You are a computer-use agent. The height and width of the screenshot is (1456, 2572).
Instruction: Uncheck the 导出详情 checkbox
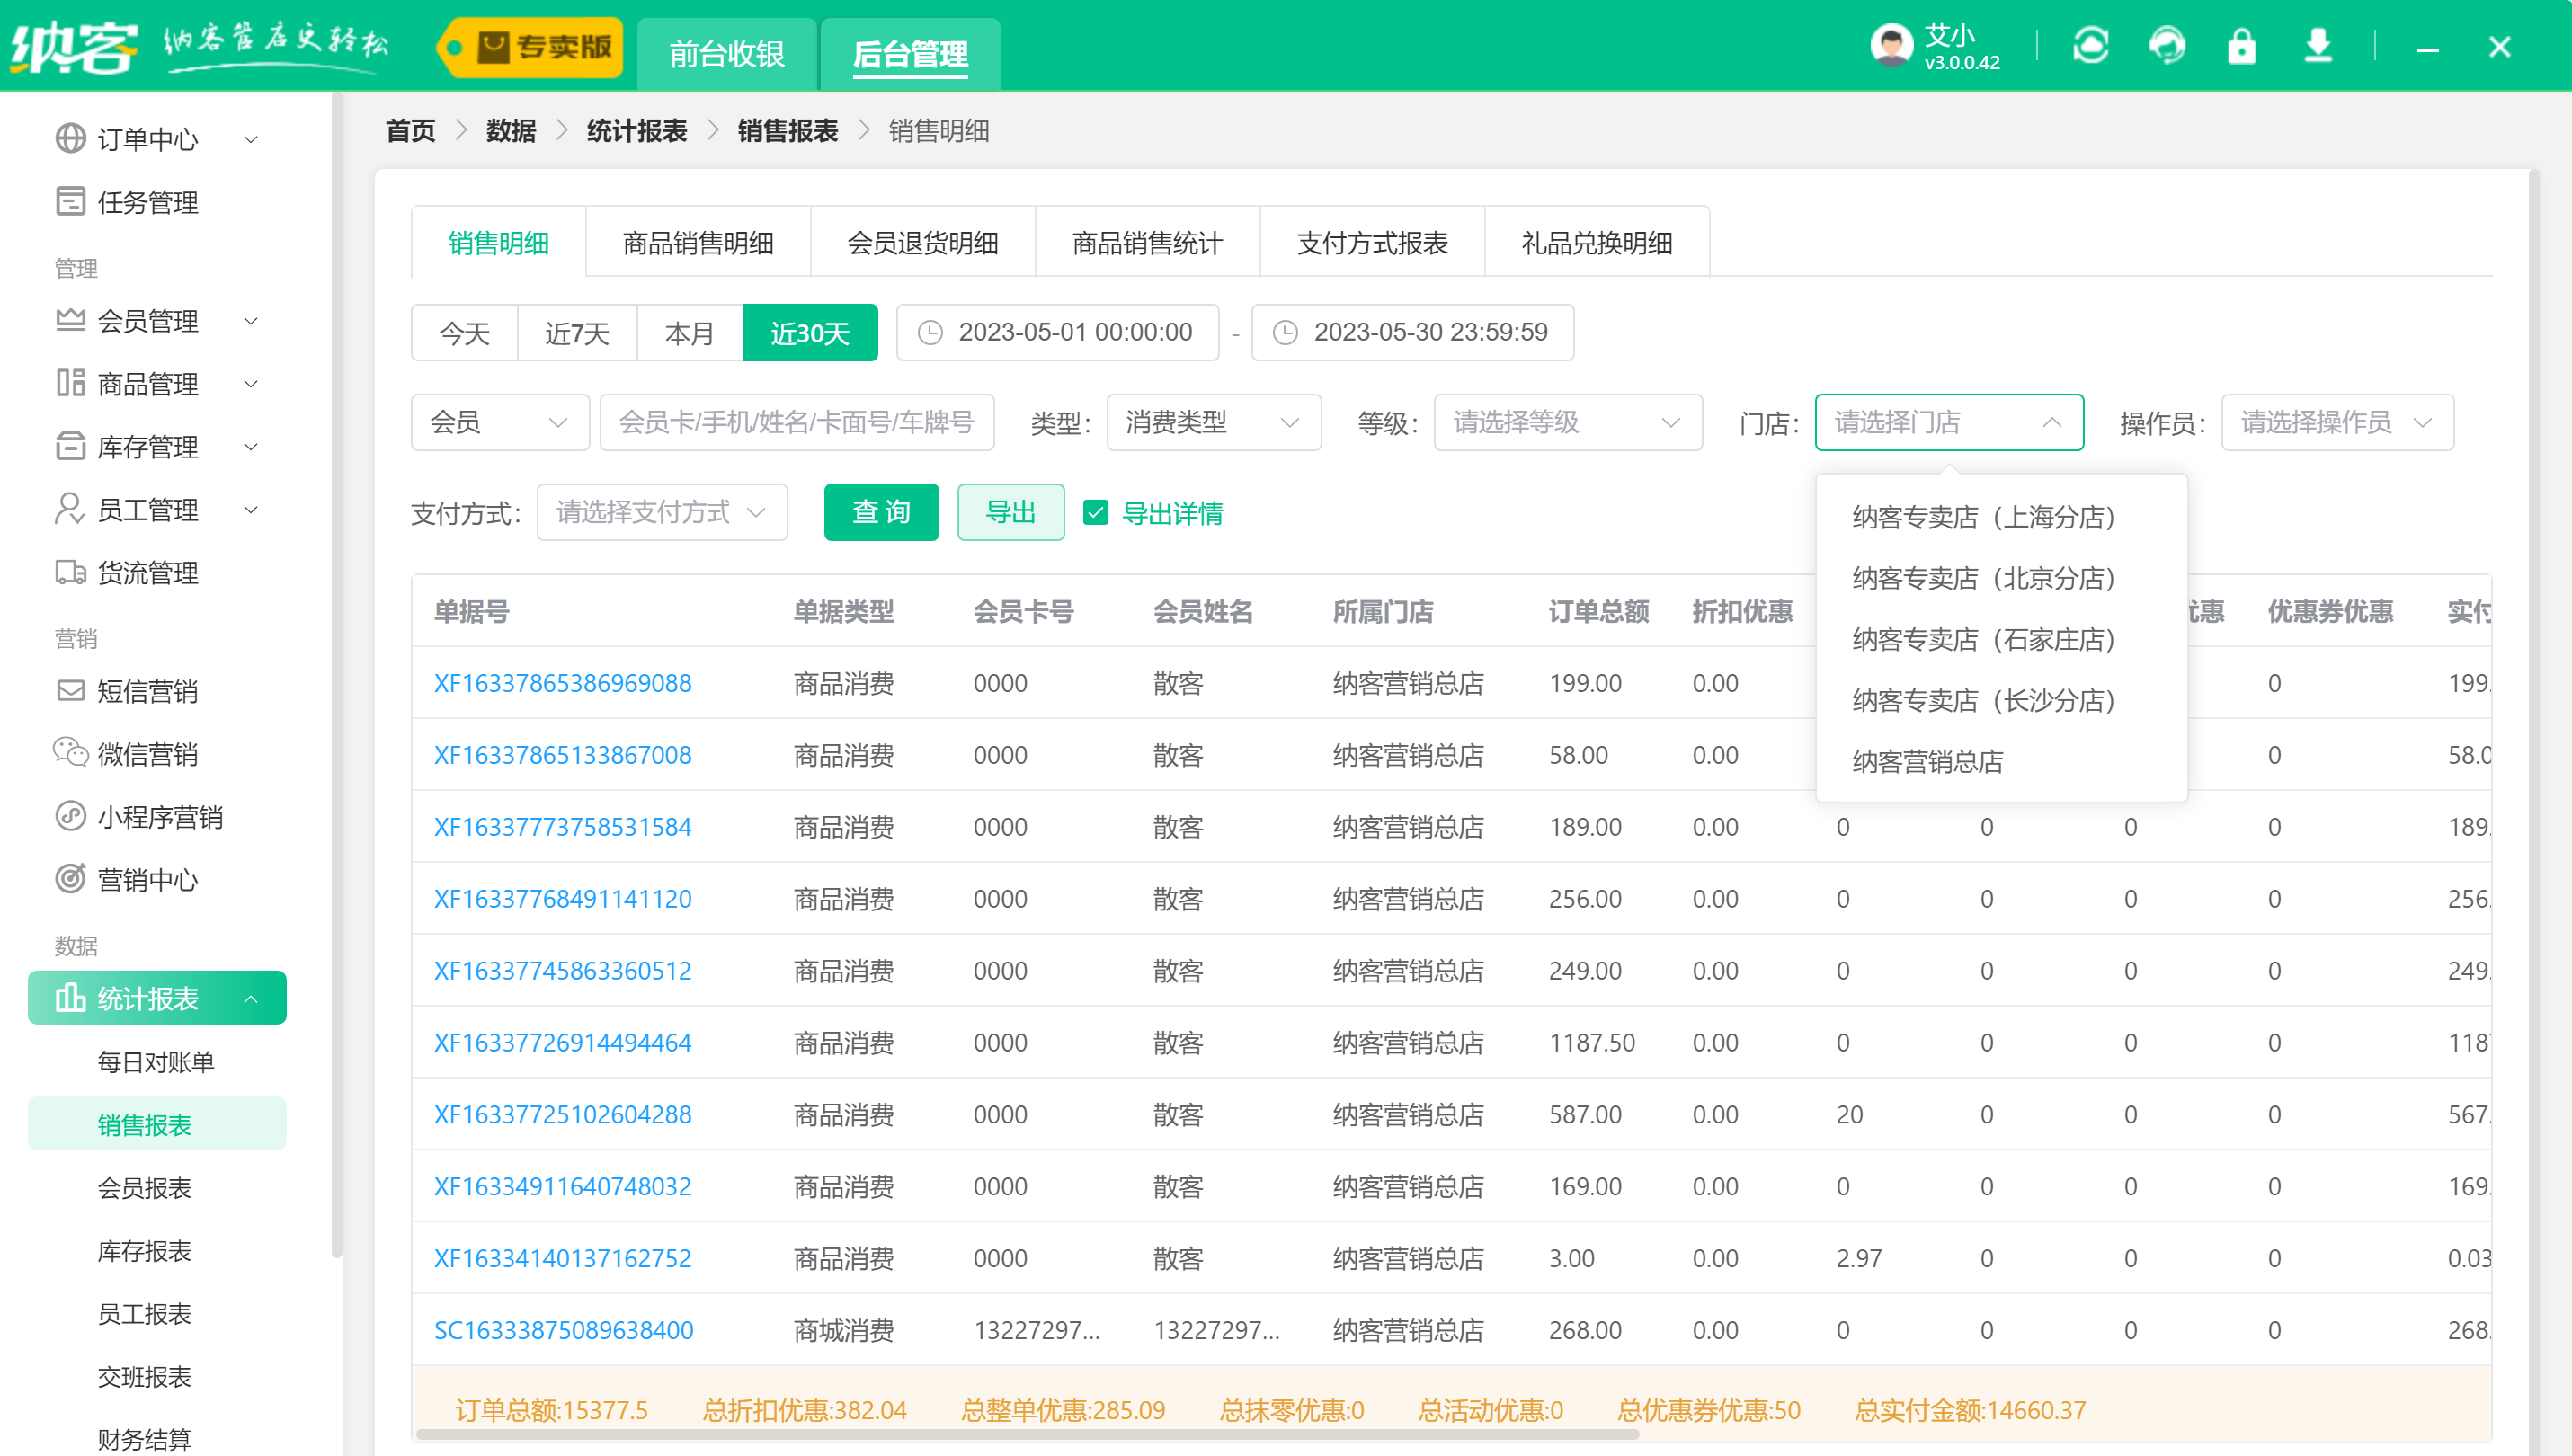pyautogui.click(x=1097, y=513)
